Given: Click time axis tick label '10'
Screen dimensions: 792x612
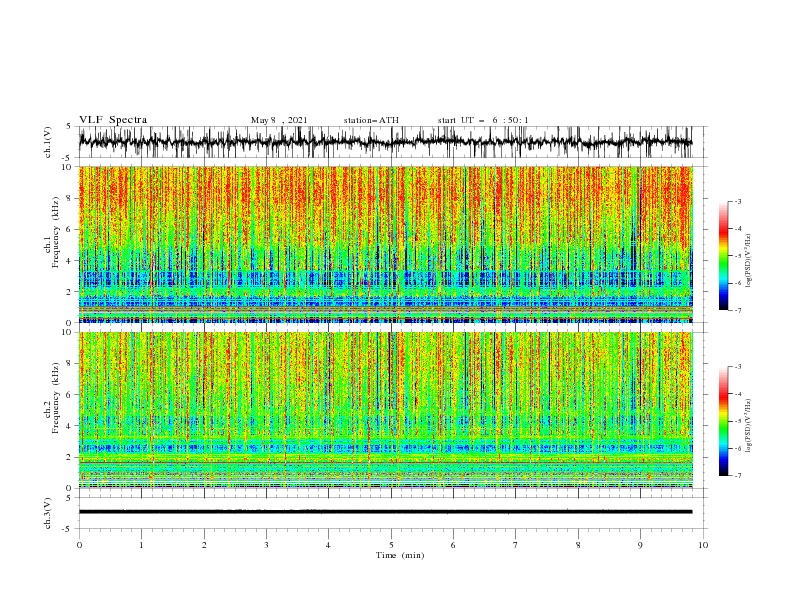Looking at the screenshot, I should pos(703,545).
